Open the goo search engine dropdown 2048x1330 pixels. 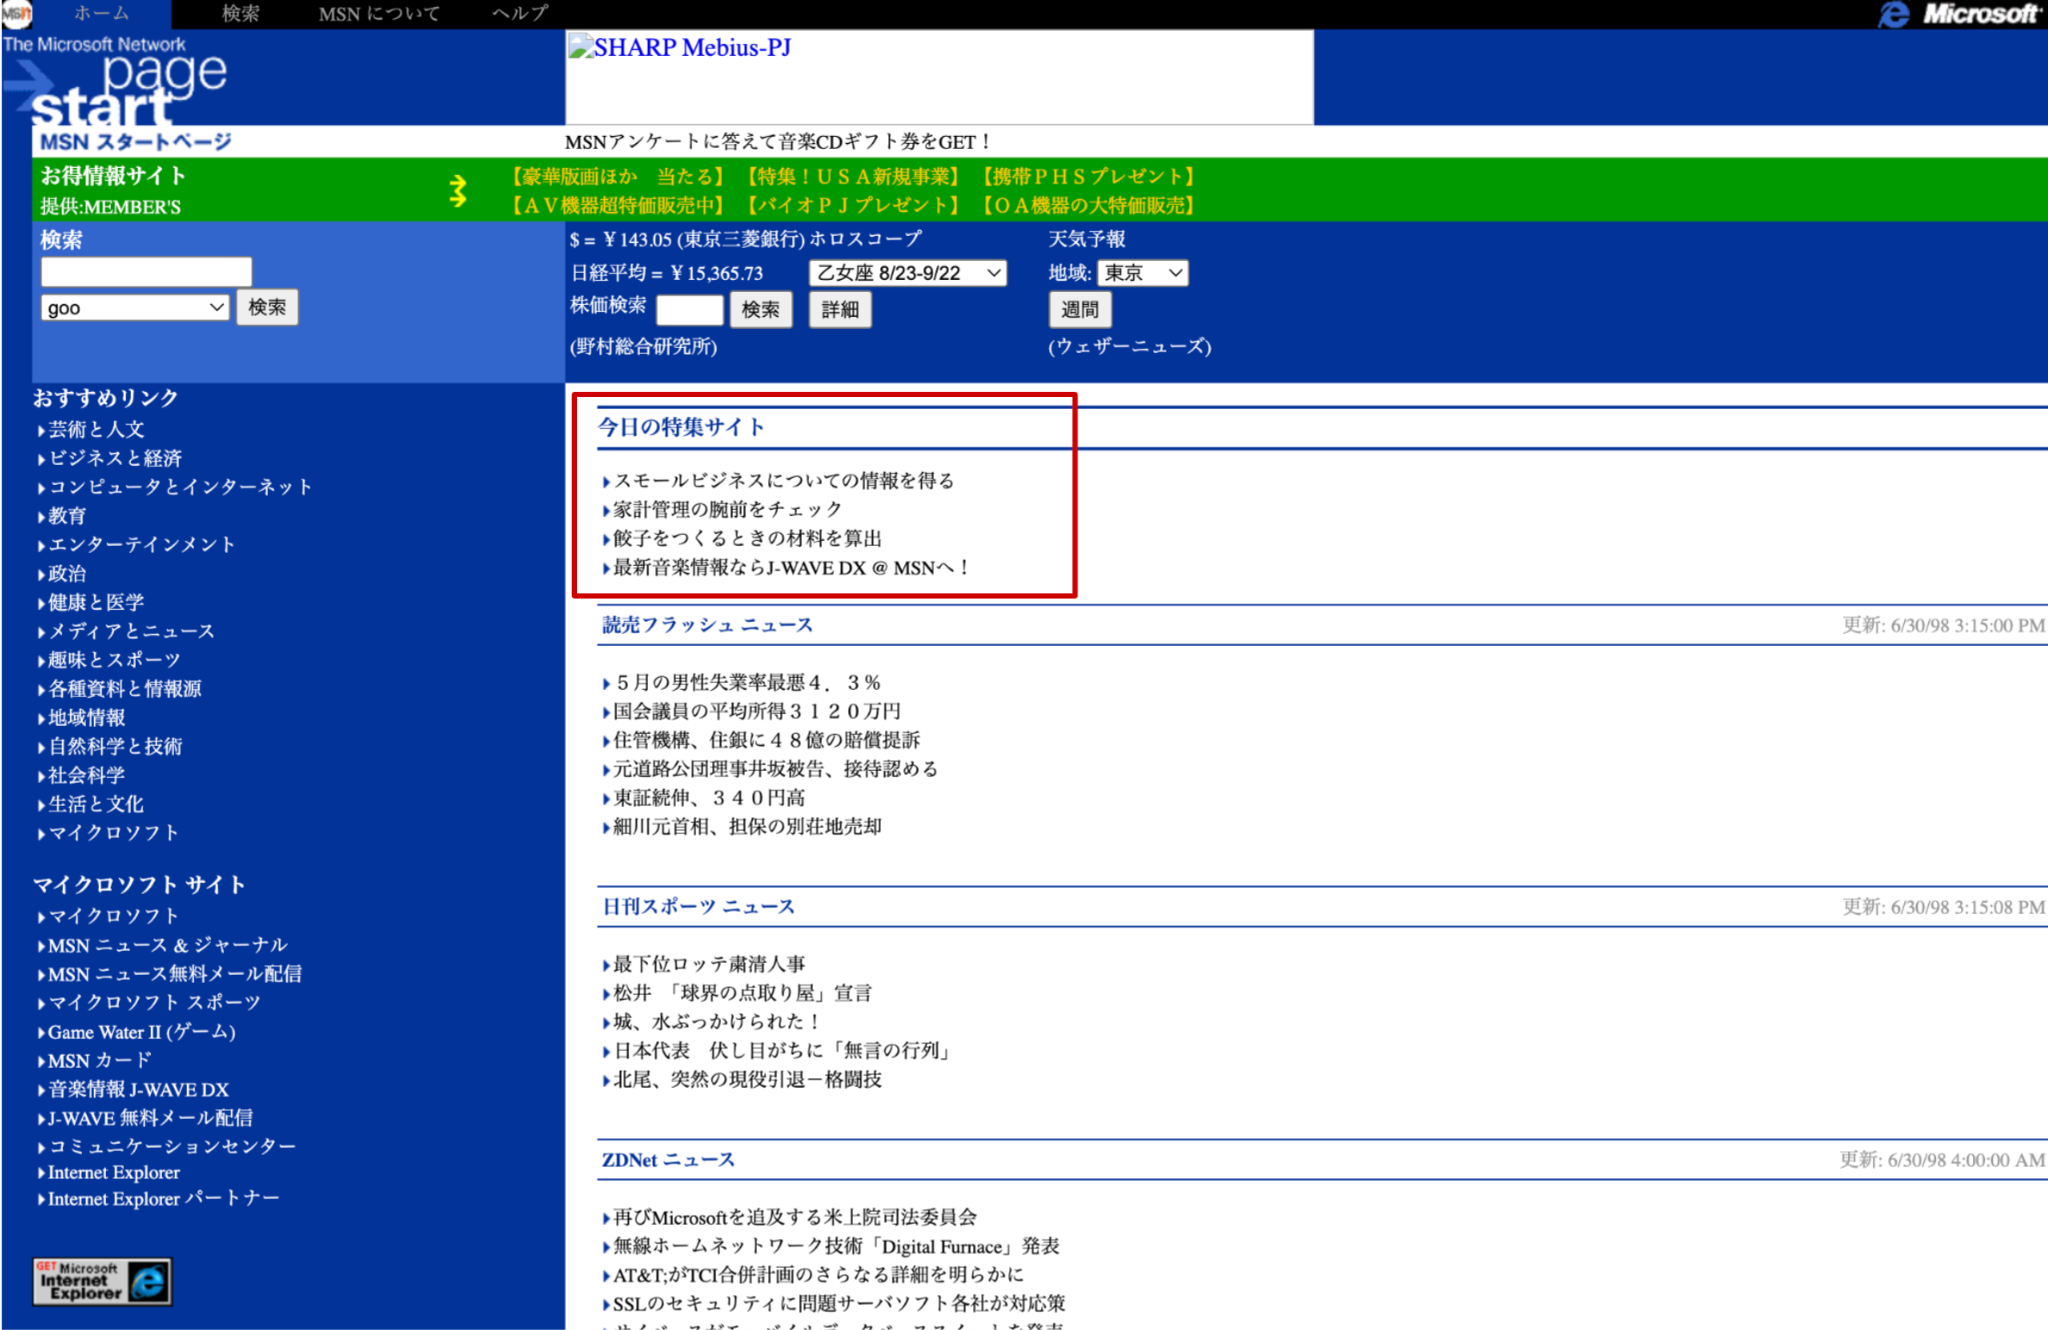click(x=135, y=308)
